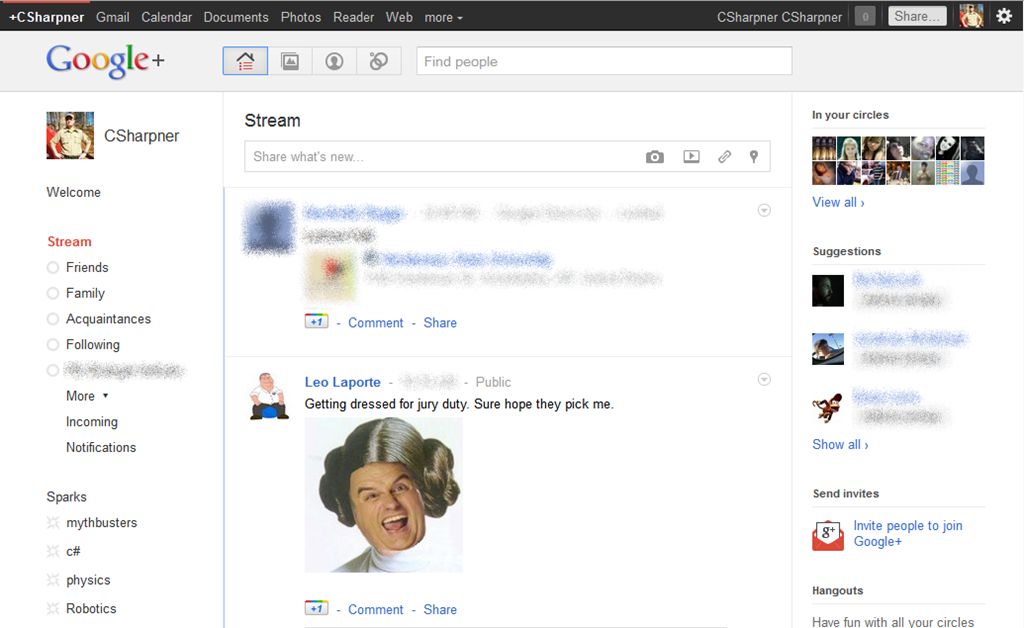Open the top bar 'more' menu
The width and height of the screenshot is (1024, 628).
coord(443,18)
